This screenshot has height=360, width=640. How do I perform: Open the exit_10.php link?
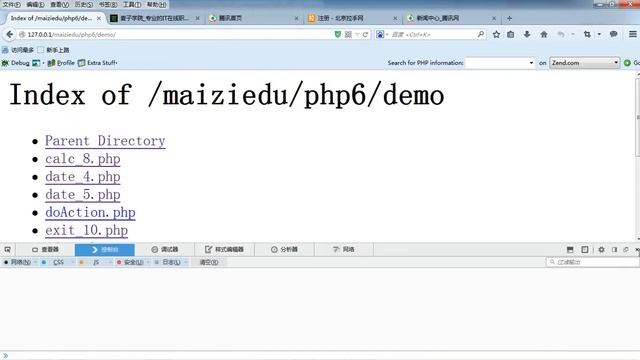[x=87, y=230]
